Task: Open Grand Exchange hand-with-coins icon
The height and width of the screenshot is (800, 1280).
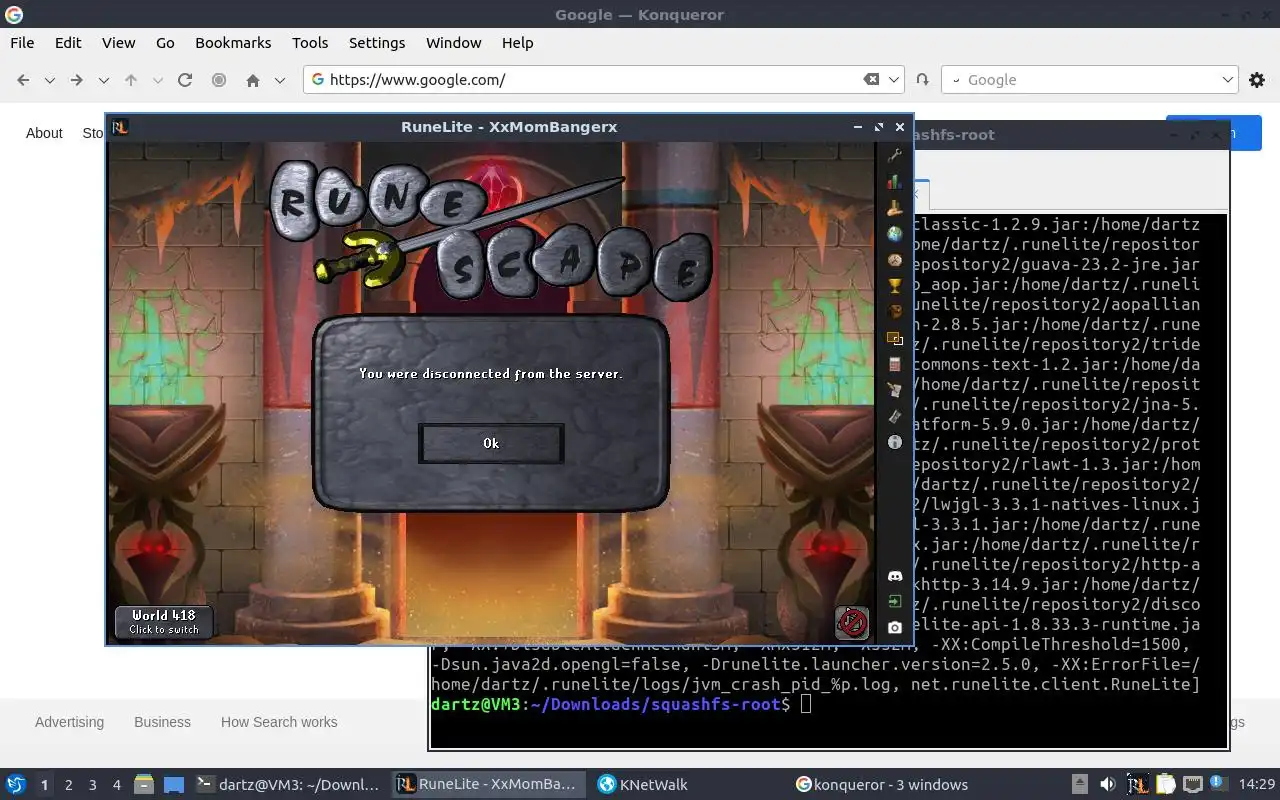Action: pyautogui.click(x=894, y=207)
